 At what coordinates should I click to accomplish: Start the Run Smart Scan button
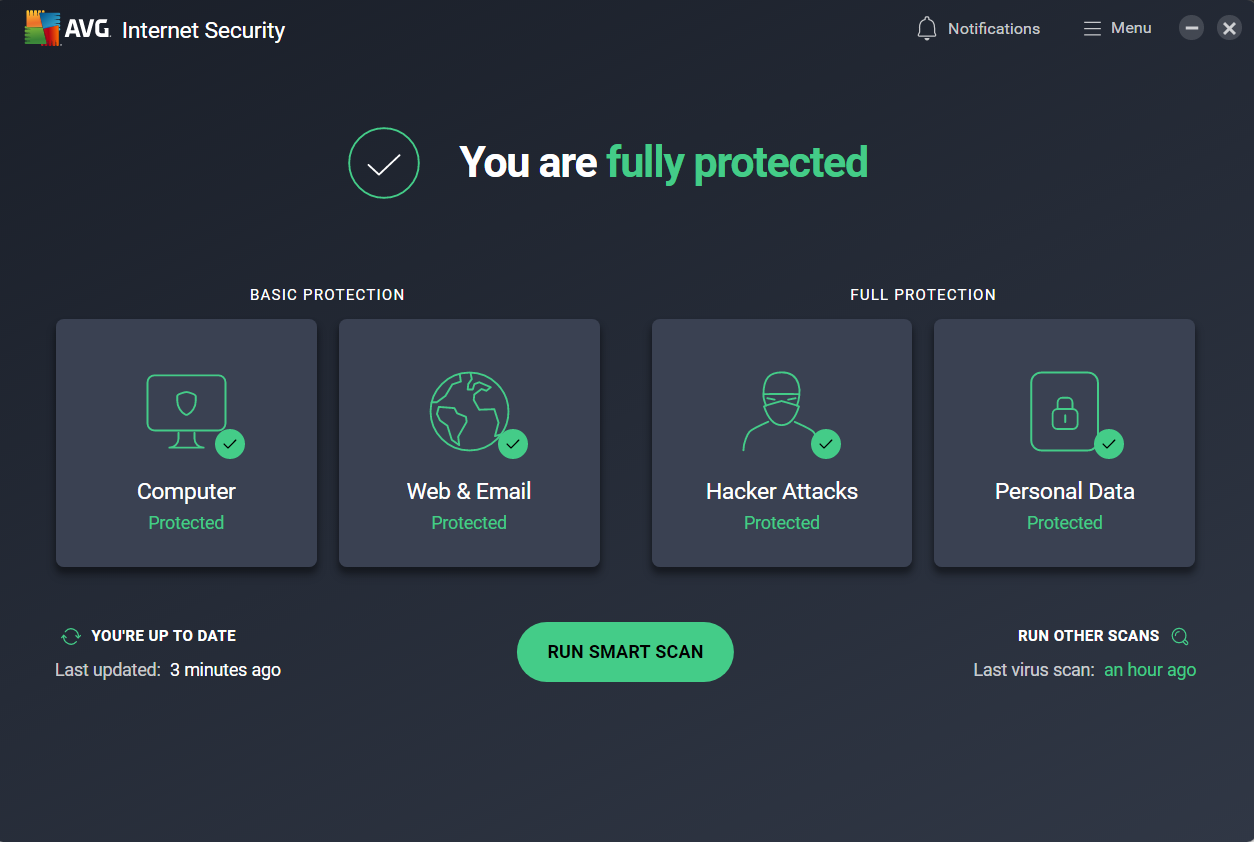pos(625,652)
